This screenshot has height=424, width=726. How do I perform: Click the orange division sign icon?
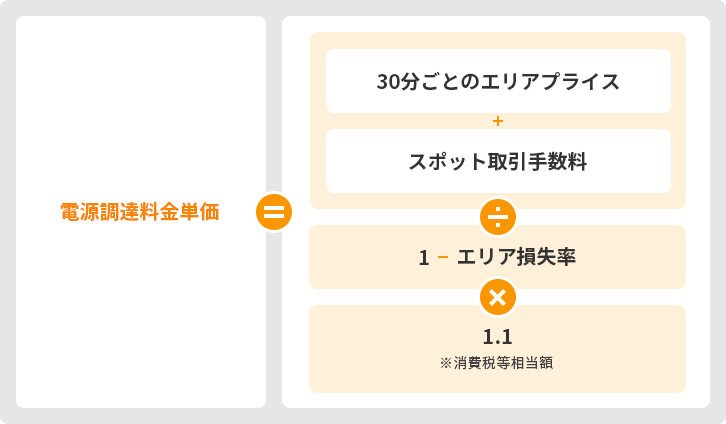tap(497, 216)
